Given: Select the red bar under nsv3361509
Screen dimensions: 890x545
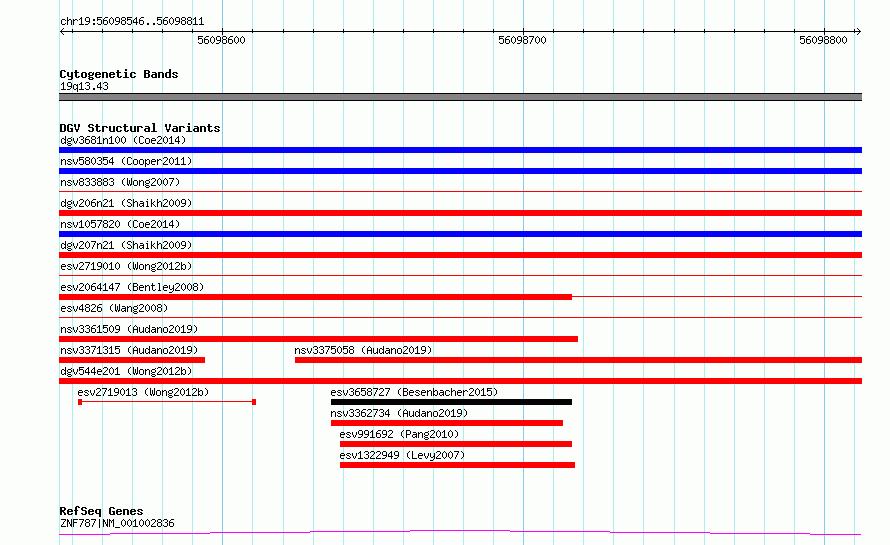Looking at the screenshot, I should [x=318, y=339].
